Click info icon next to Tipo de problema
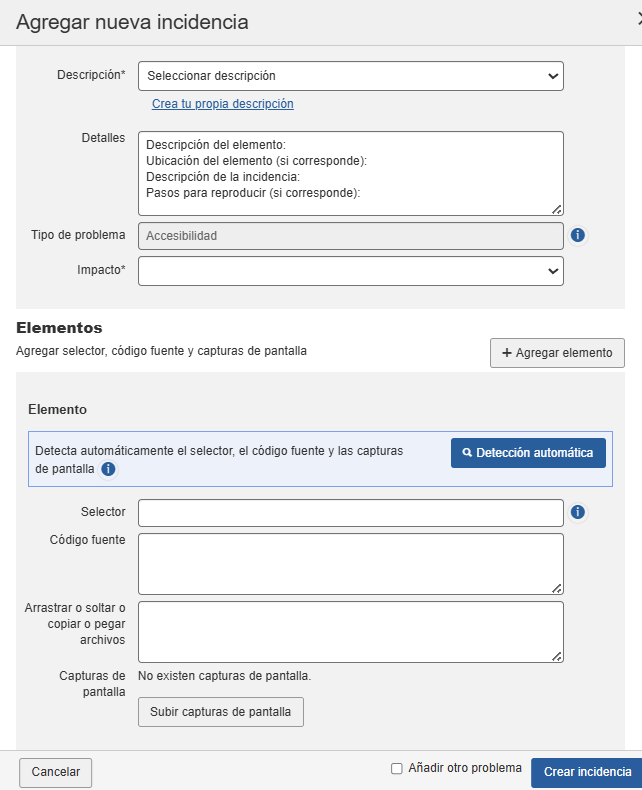 (578, 236)
